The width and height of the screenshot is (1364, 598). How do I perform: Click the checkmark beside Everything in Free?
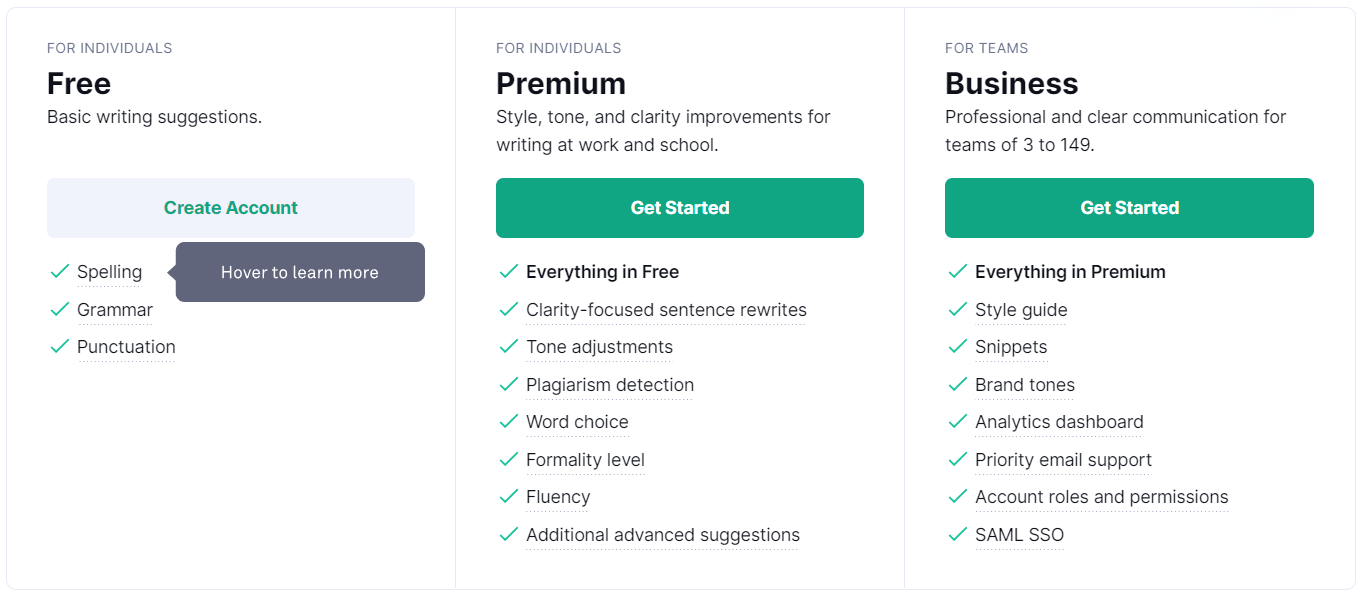coord(508,271)
